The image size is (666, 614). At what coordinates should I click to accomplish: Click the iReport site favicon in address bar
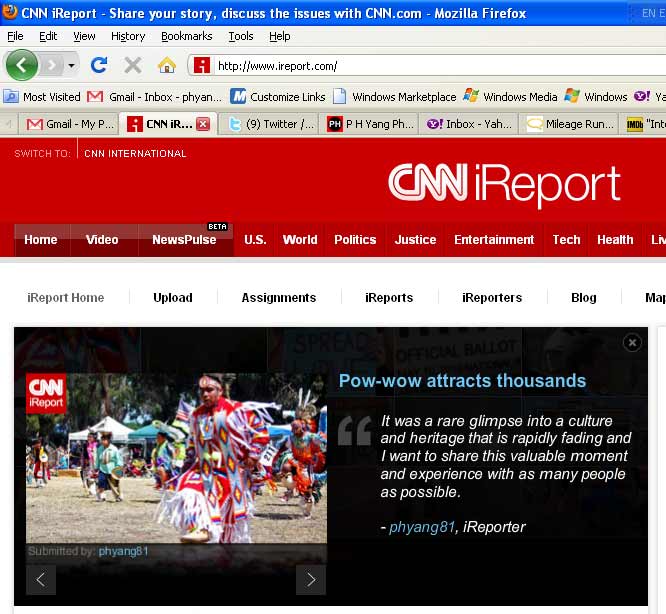click(x=202, y=65)
